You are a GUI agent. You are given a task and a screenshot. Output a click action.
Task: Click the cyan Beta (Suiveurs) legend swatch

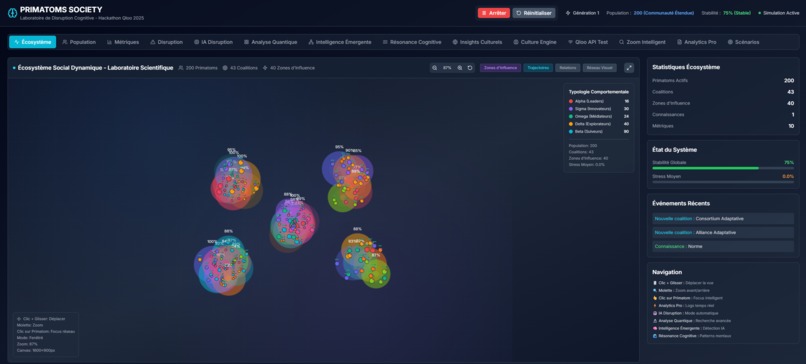(571, 132)
